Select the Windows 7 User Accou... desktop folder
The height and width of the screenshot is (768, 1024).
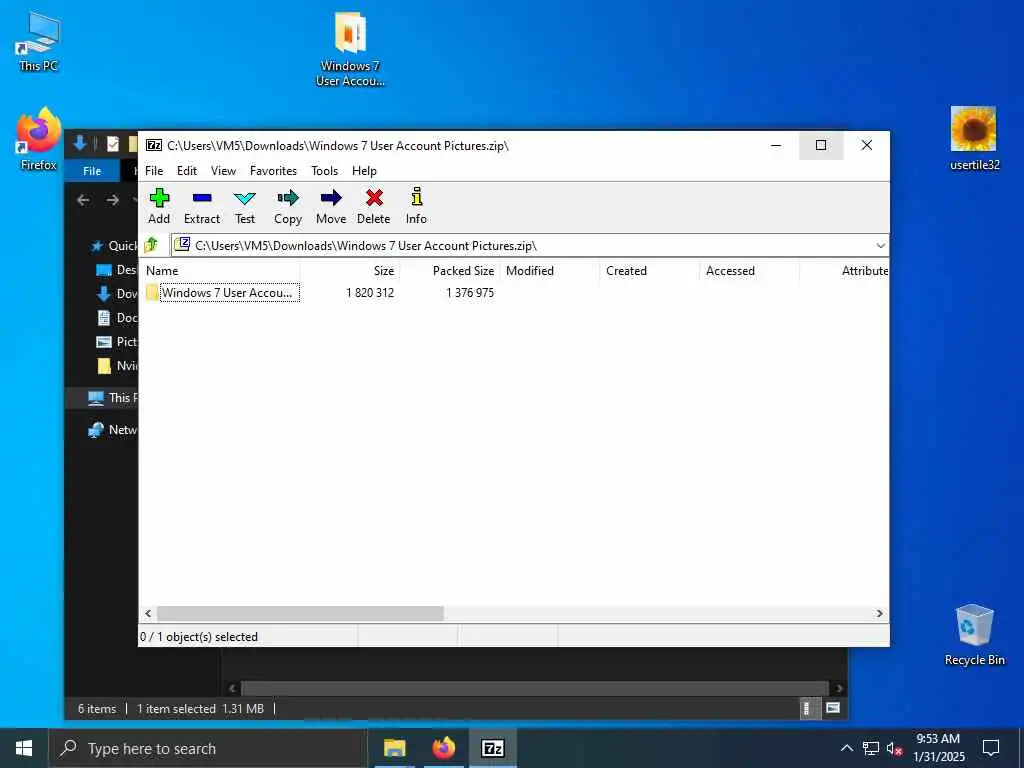click(x=350, y=50)
